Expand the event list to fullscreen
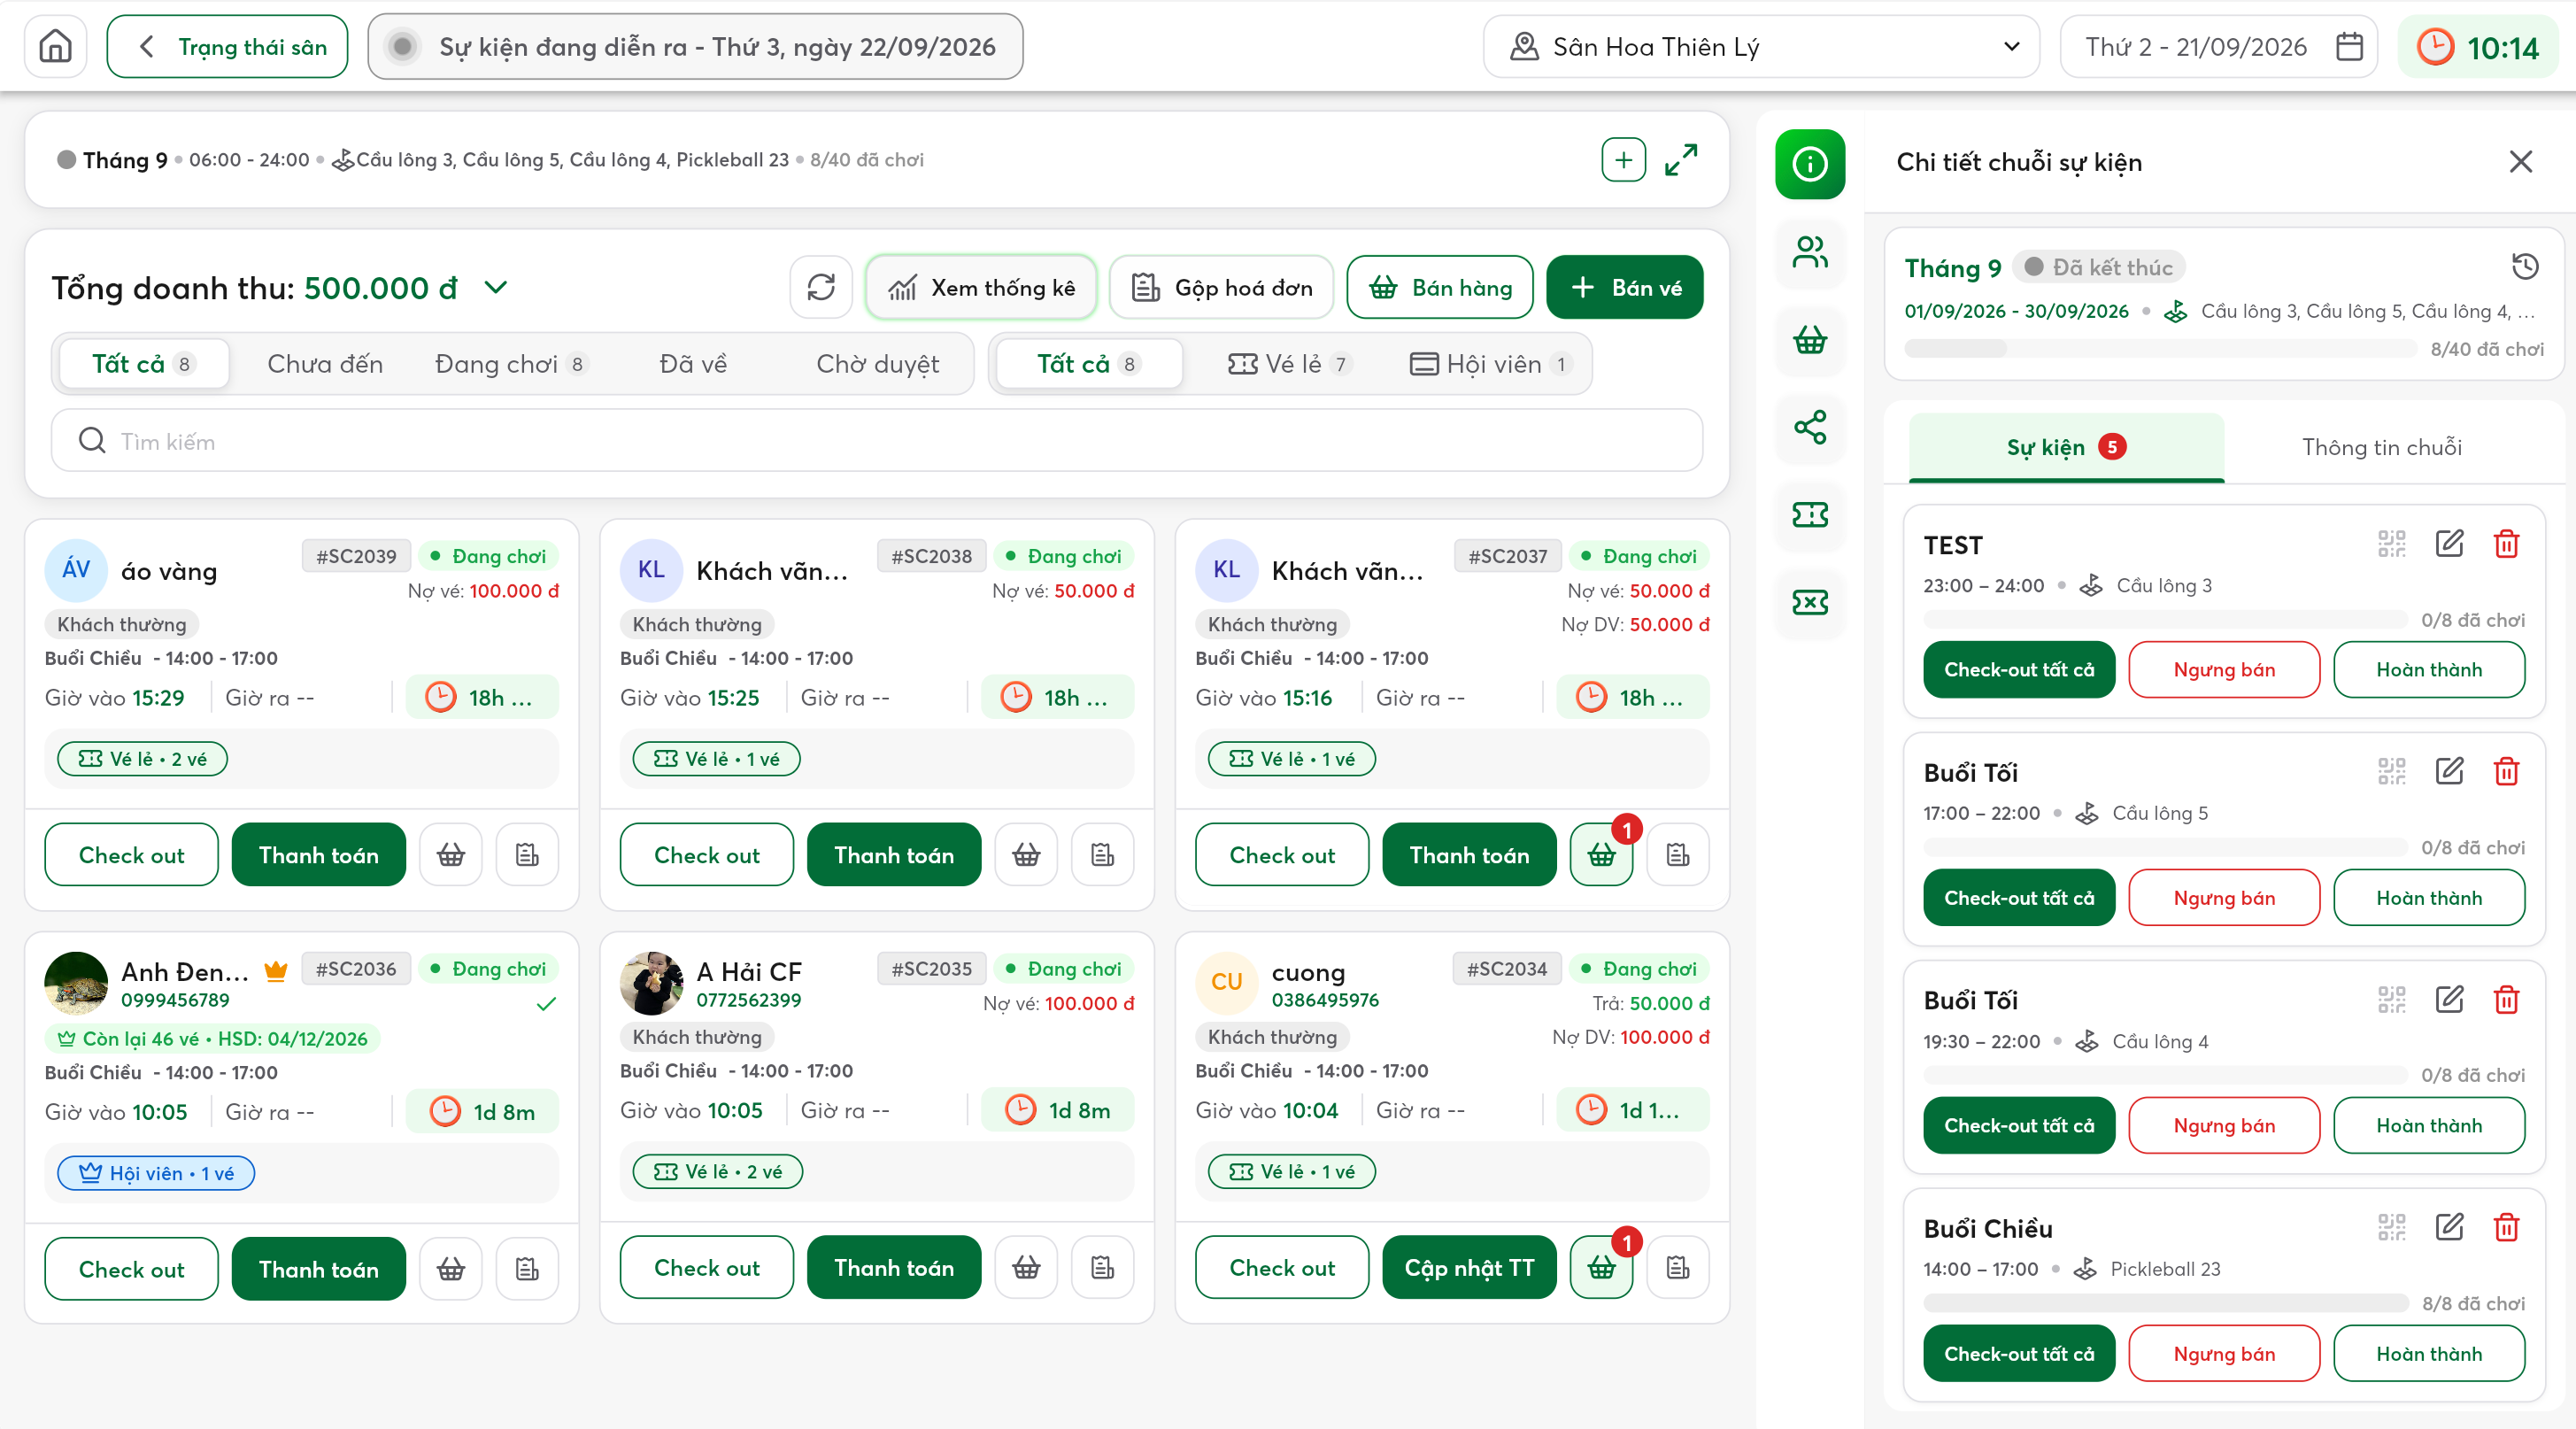Viewport: 2576px width, 1429px height. (x=1681, y=160)
